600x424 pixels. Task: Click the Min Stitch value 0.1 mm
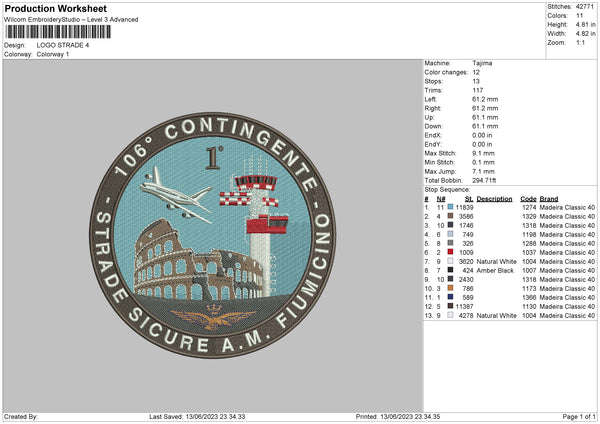click(483, 162)
